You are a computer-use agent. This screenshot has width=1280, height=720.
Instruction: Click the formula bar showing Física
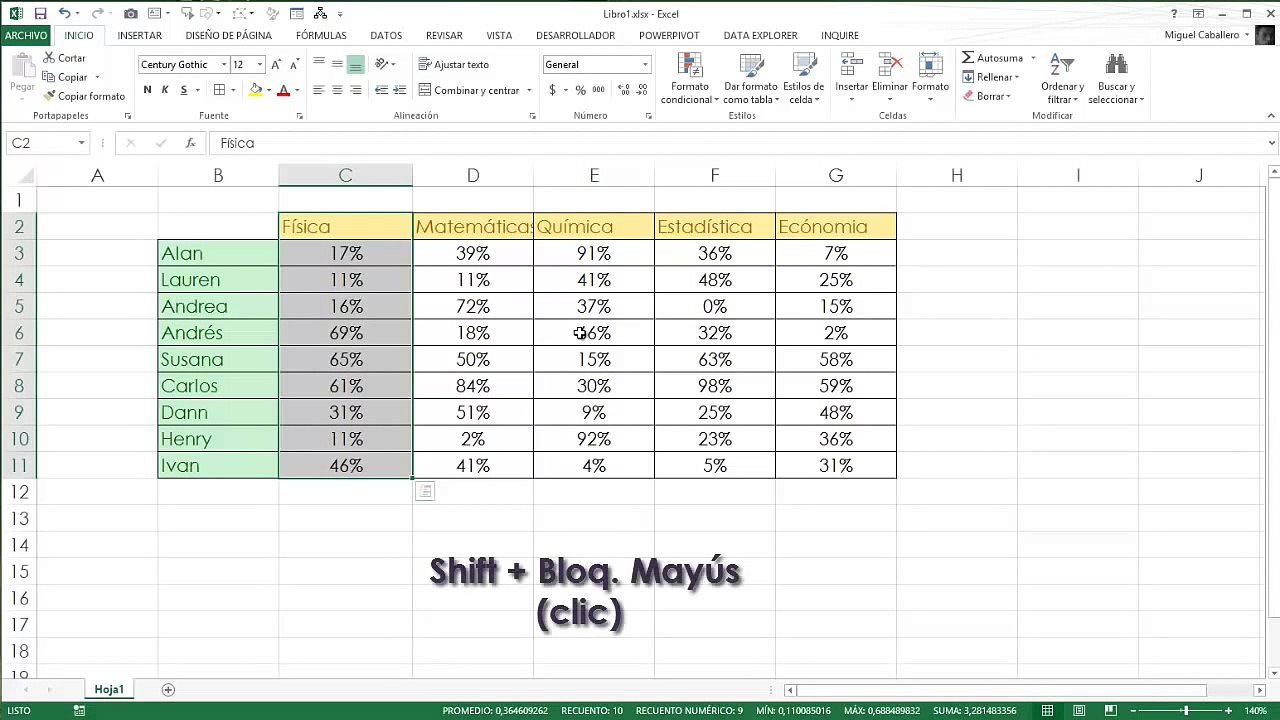pyautogui.click(x=738, y=143)
